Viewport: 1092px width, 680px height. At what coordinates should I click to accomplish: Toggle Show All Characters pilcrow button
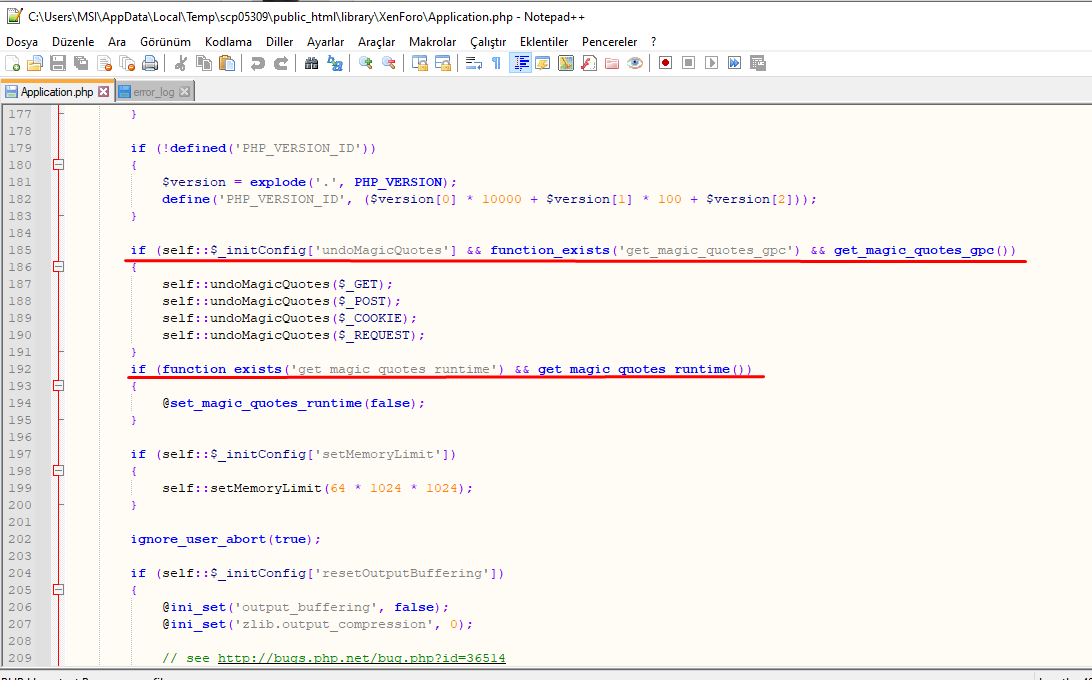[x=496, y=63]
